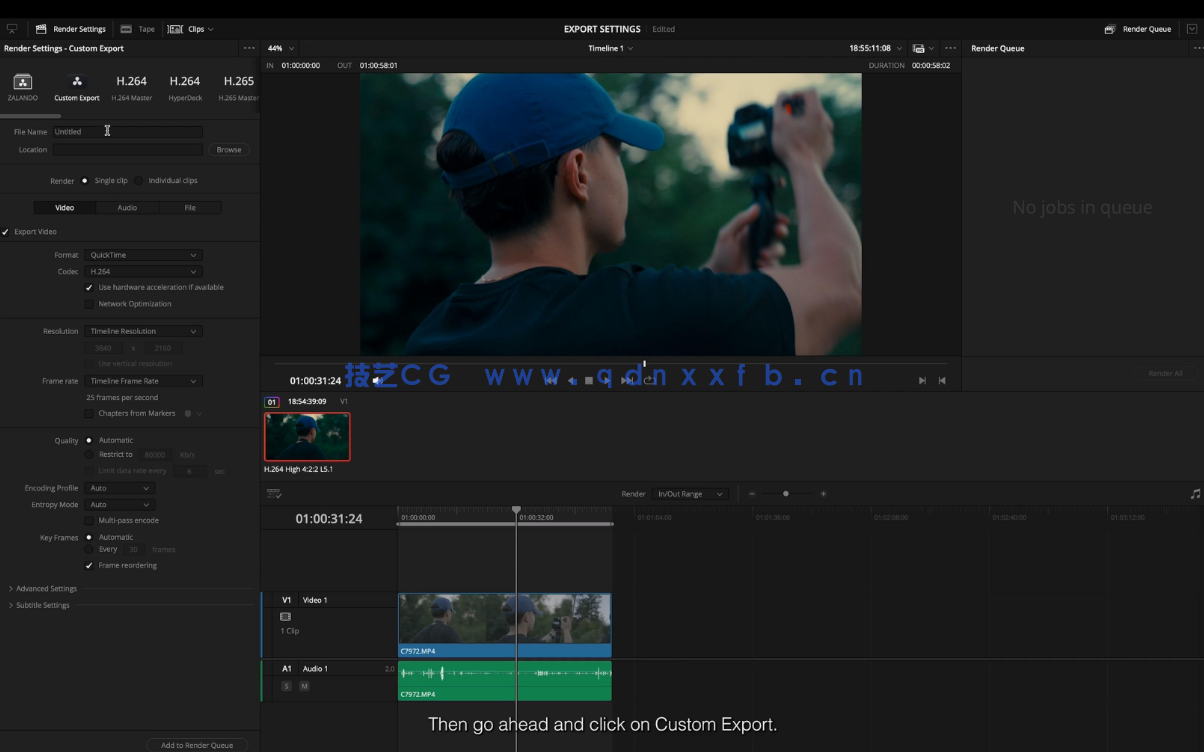The height and width of the screenshot is (752, 1204).
Task: Switch to the File tab
Action: coord(190,207)
